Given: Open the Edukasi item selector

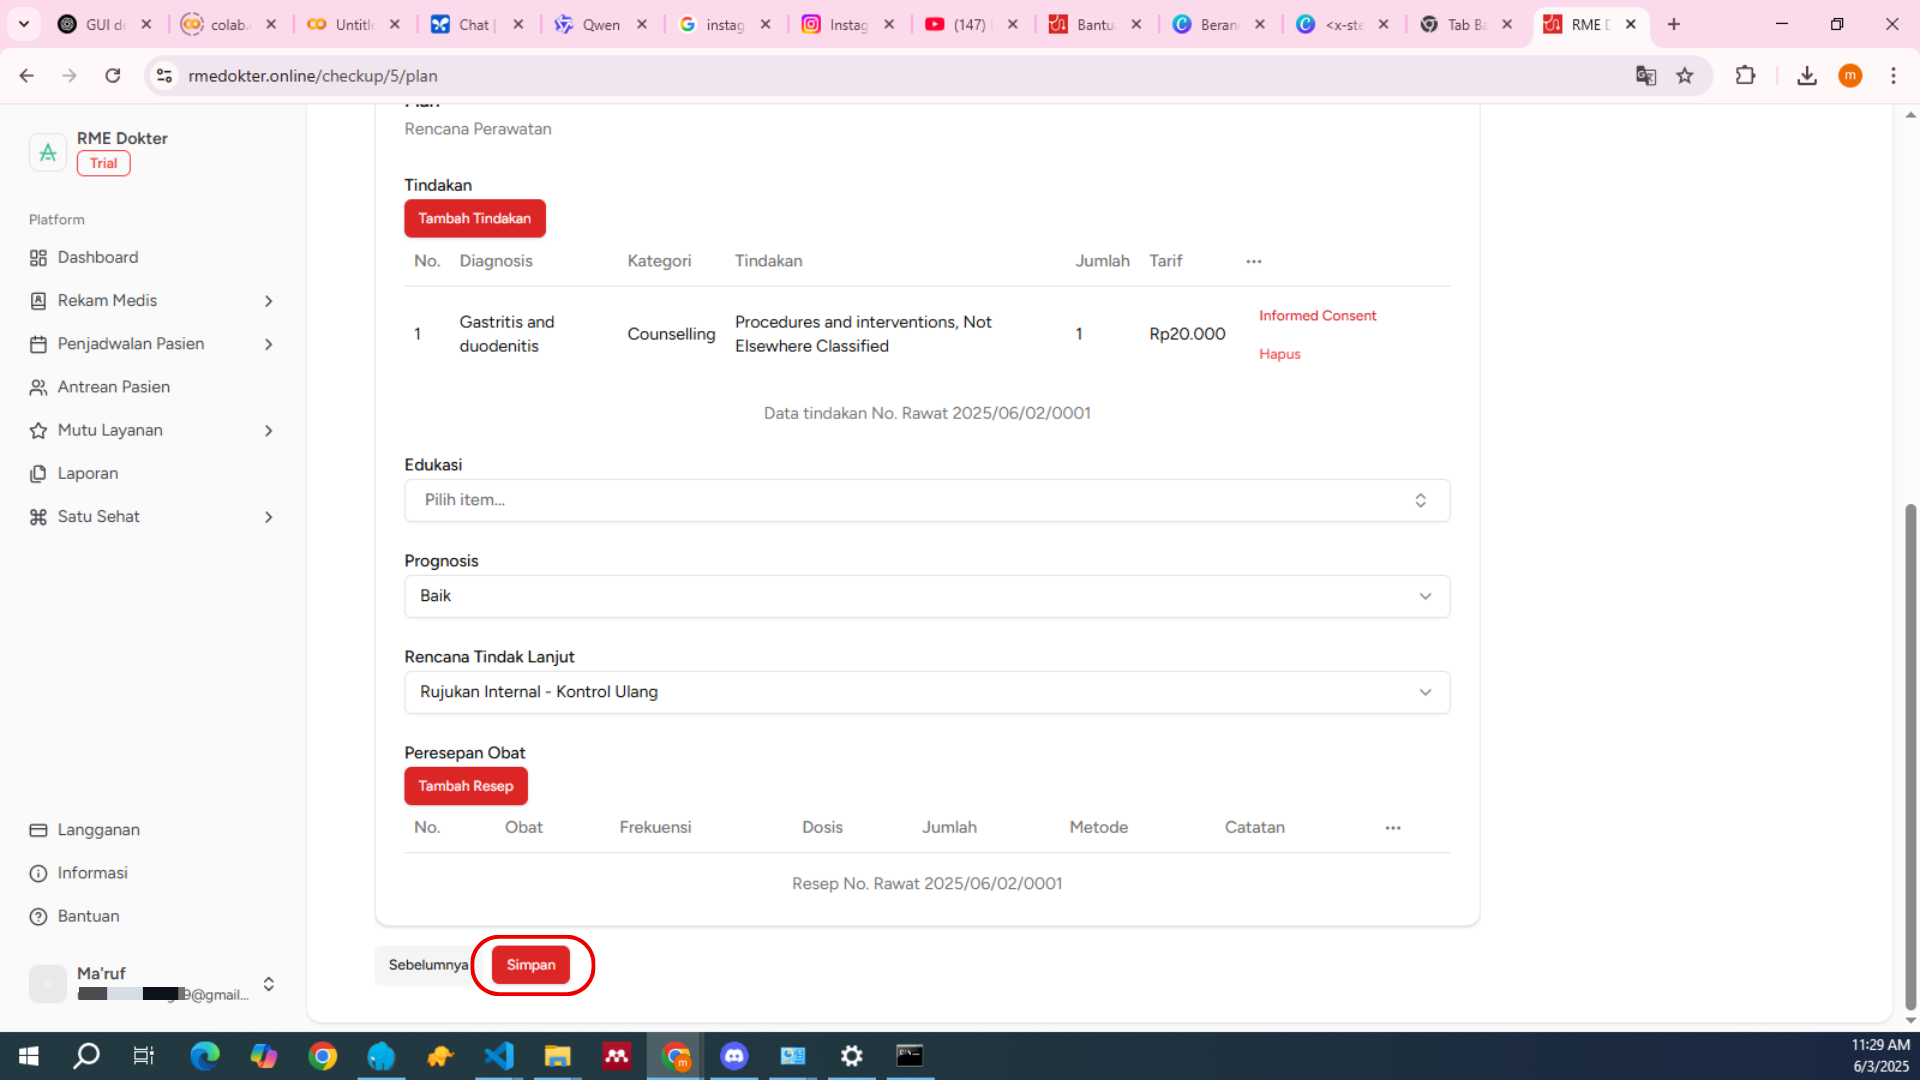Looking at the screenshot, I should click(926, 500).
